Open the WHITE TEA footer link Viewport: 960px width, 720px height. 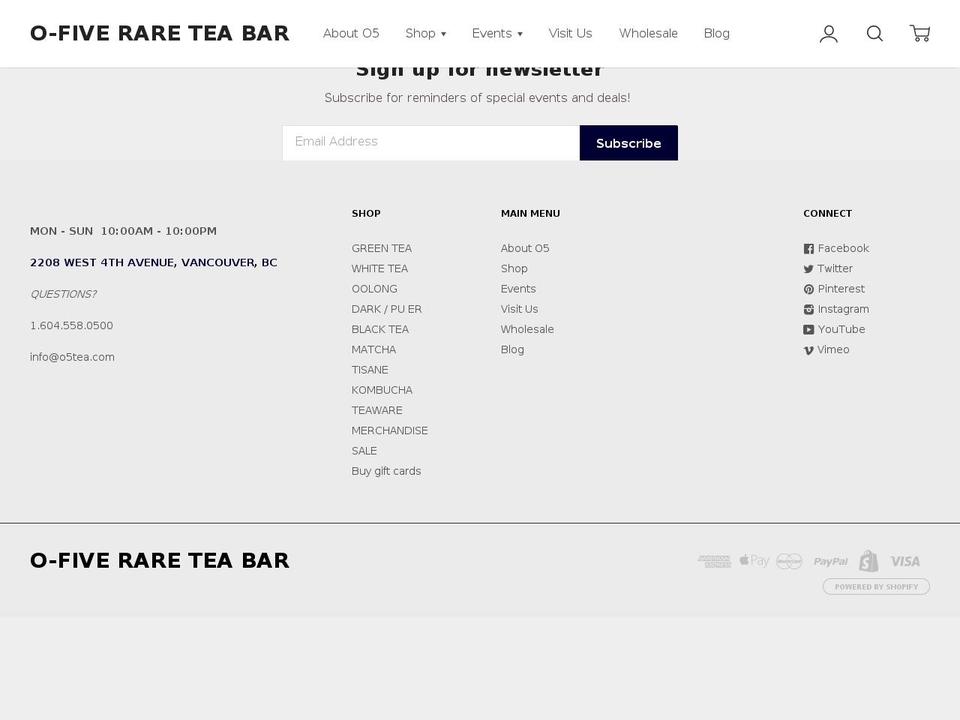pos(380,269)
